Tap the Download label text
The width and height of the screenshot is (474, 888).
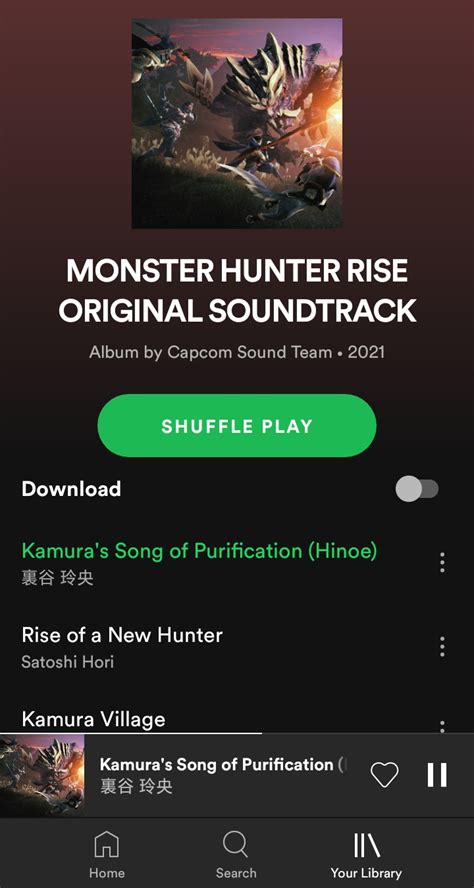pyautogui.click(x=71, y=489)
